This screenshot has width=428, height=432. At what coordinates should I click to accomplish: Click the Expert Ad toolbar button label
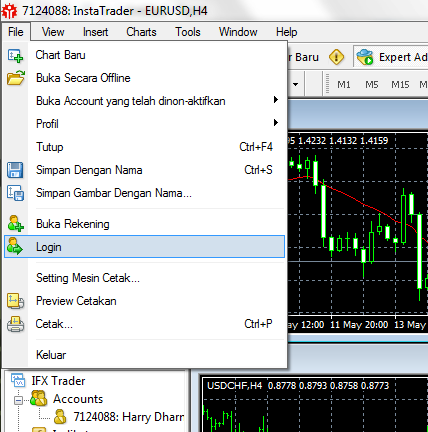(x=403, y=57)
